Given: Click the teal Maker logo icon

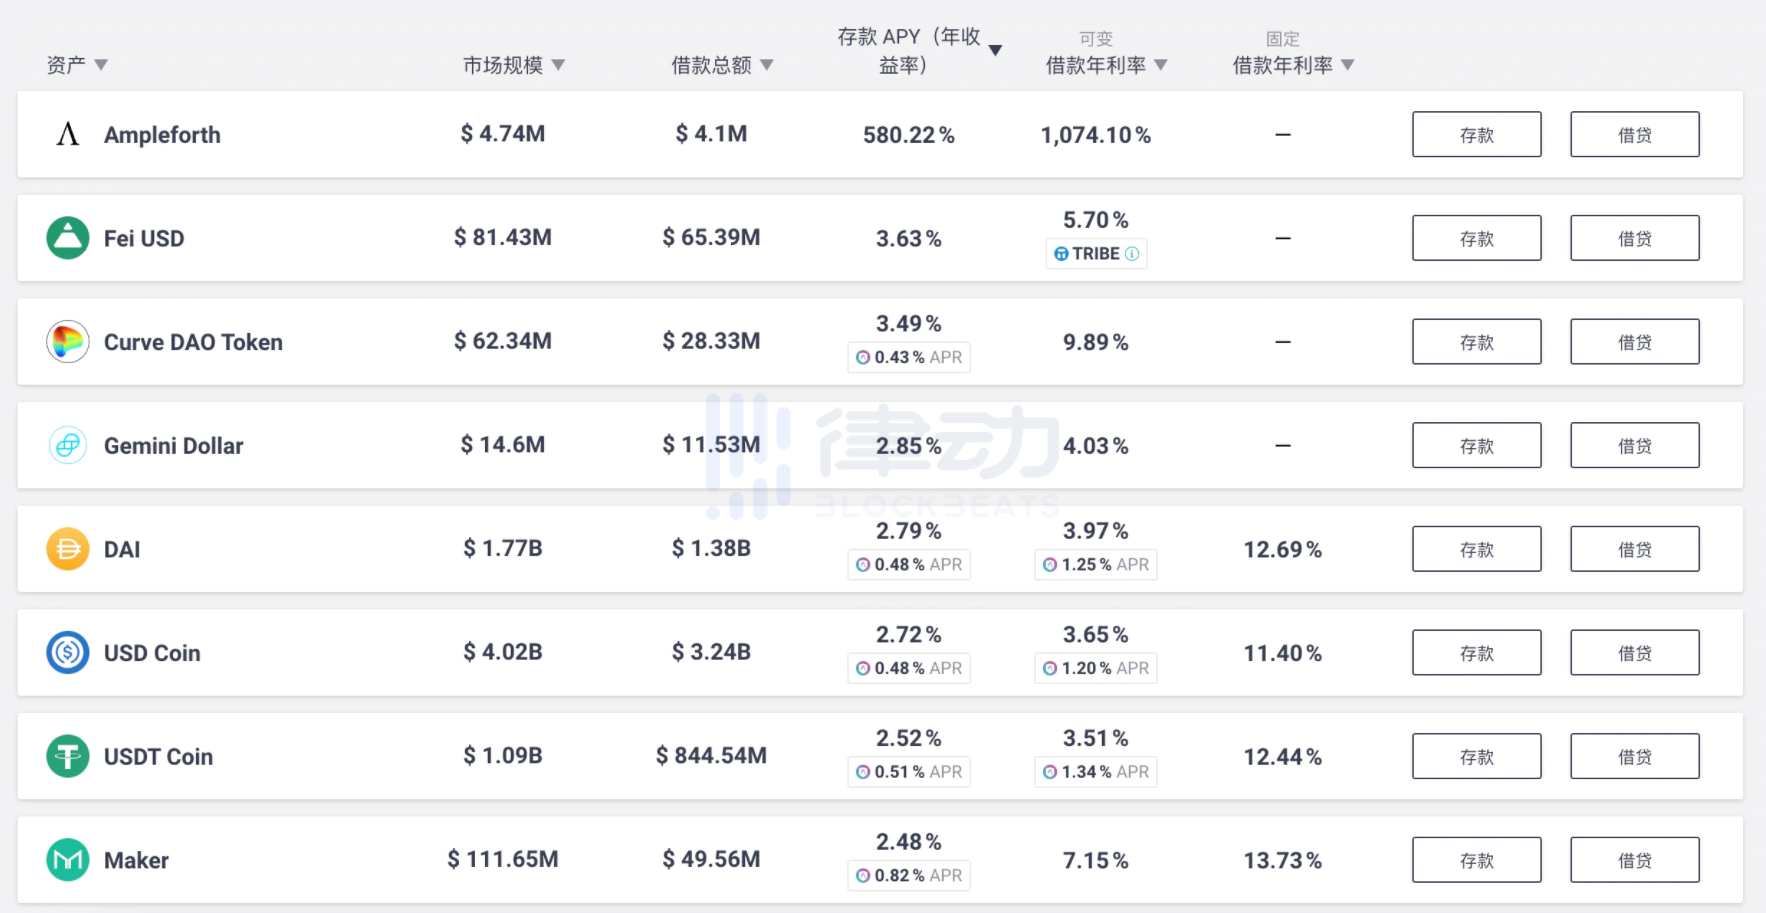Looking at the screenshot, I should (x=68, y=860).
